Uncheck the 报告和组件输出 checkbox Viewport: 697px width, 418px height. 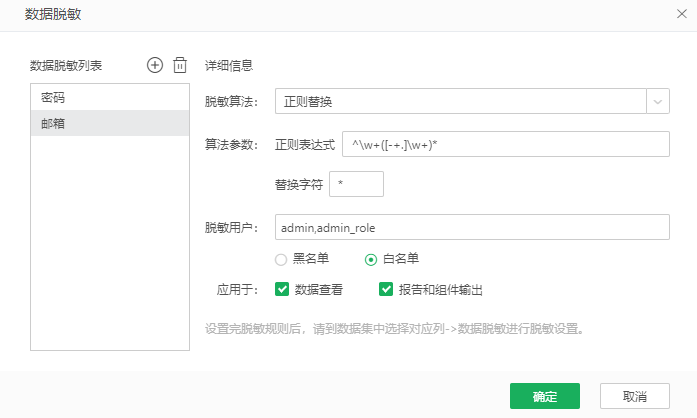pyautogui.click(x=386, y=289)
